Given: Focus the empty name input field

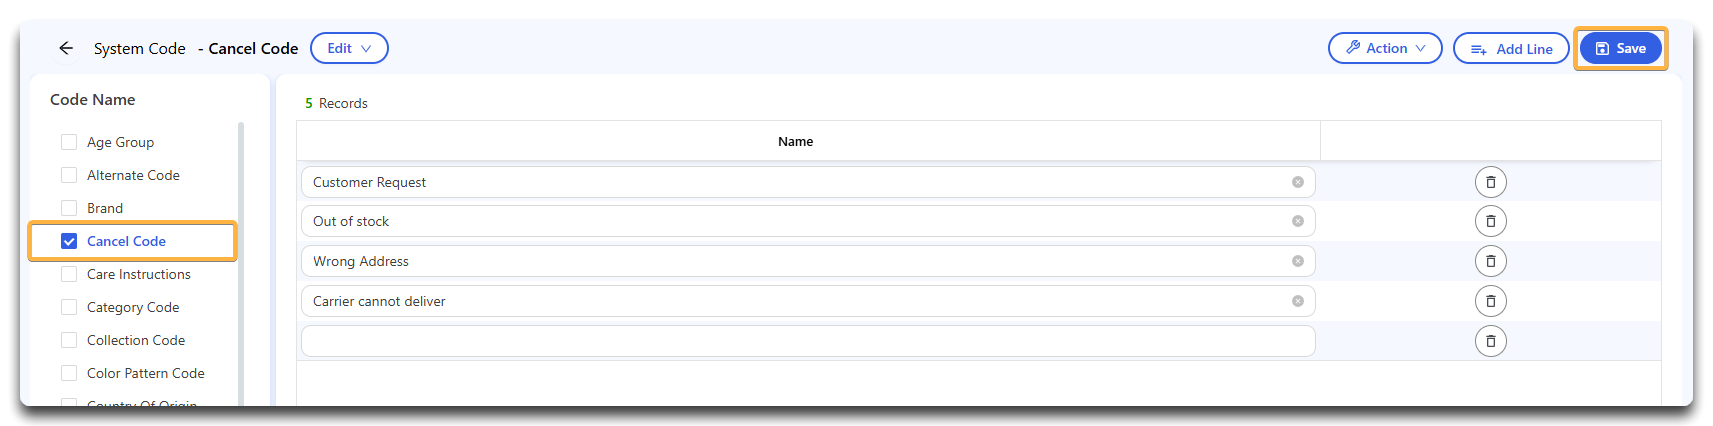Looking at the screenshot, I should [808, 341].
